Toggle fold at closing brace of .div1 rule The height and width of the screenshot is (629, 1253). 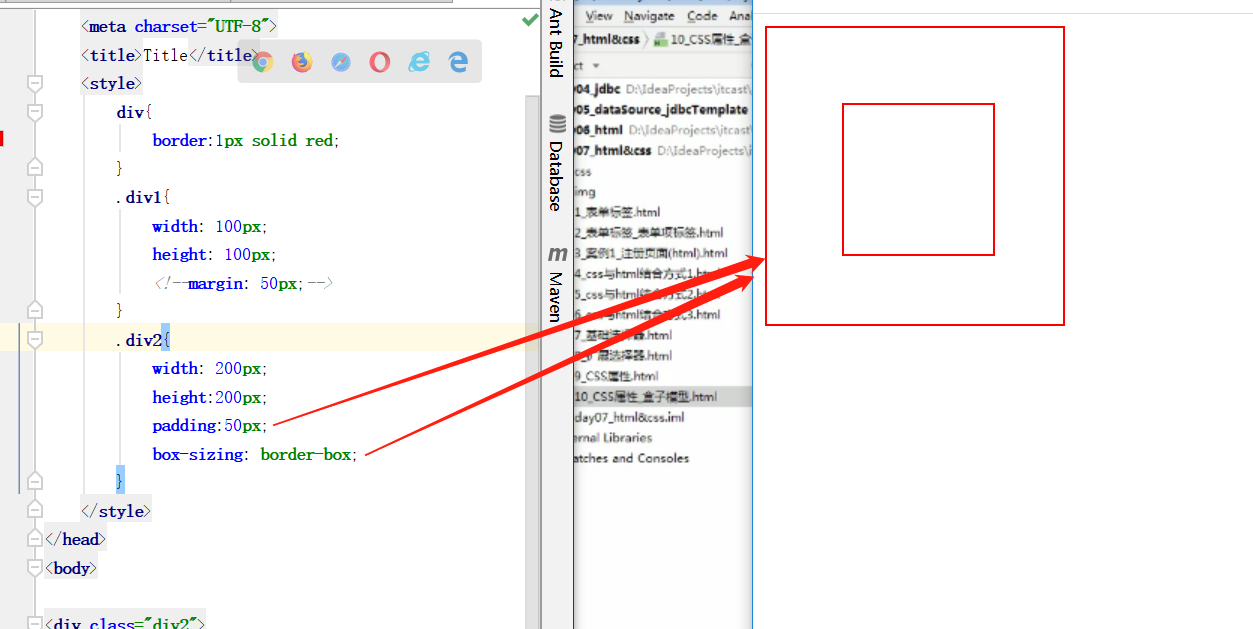pos(35,310)
